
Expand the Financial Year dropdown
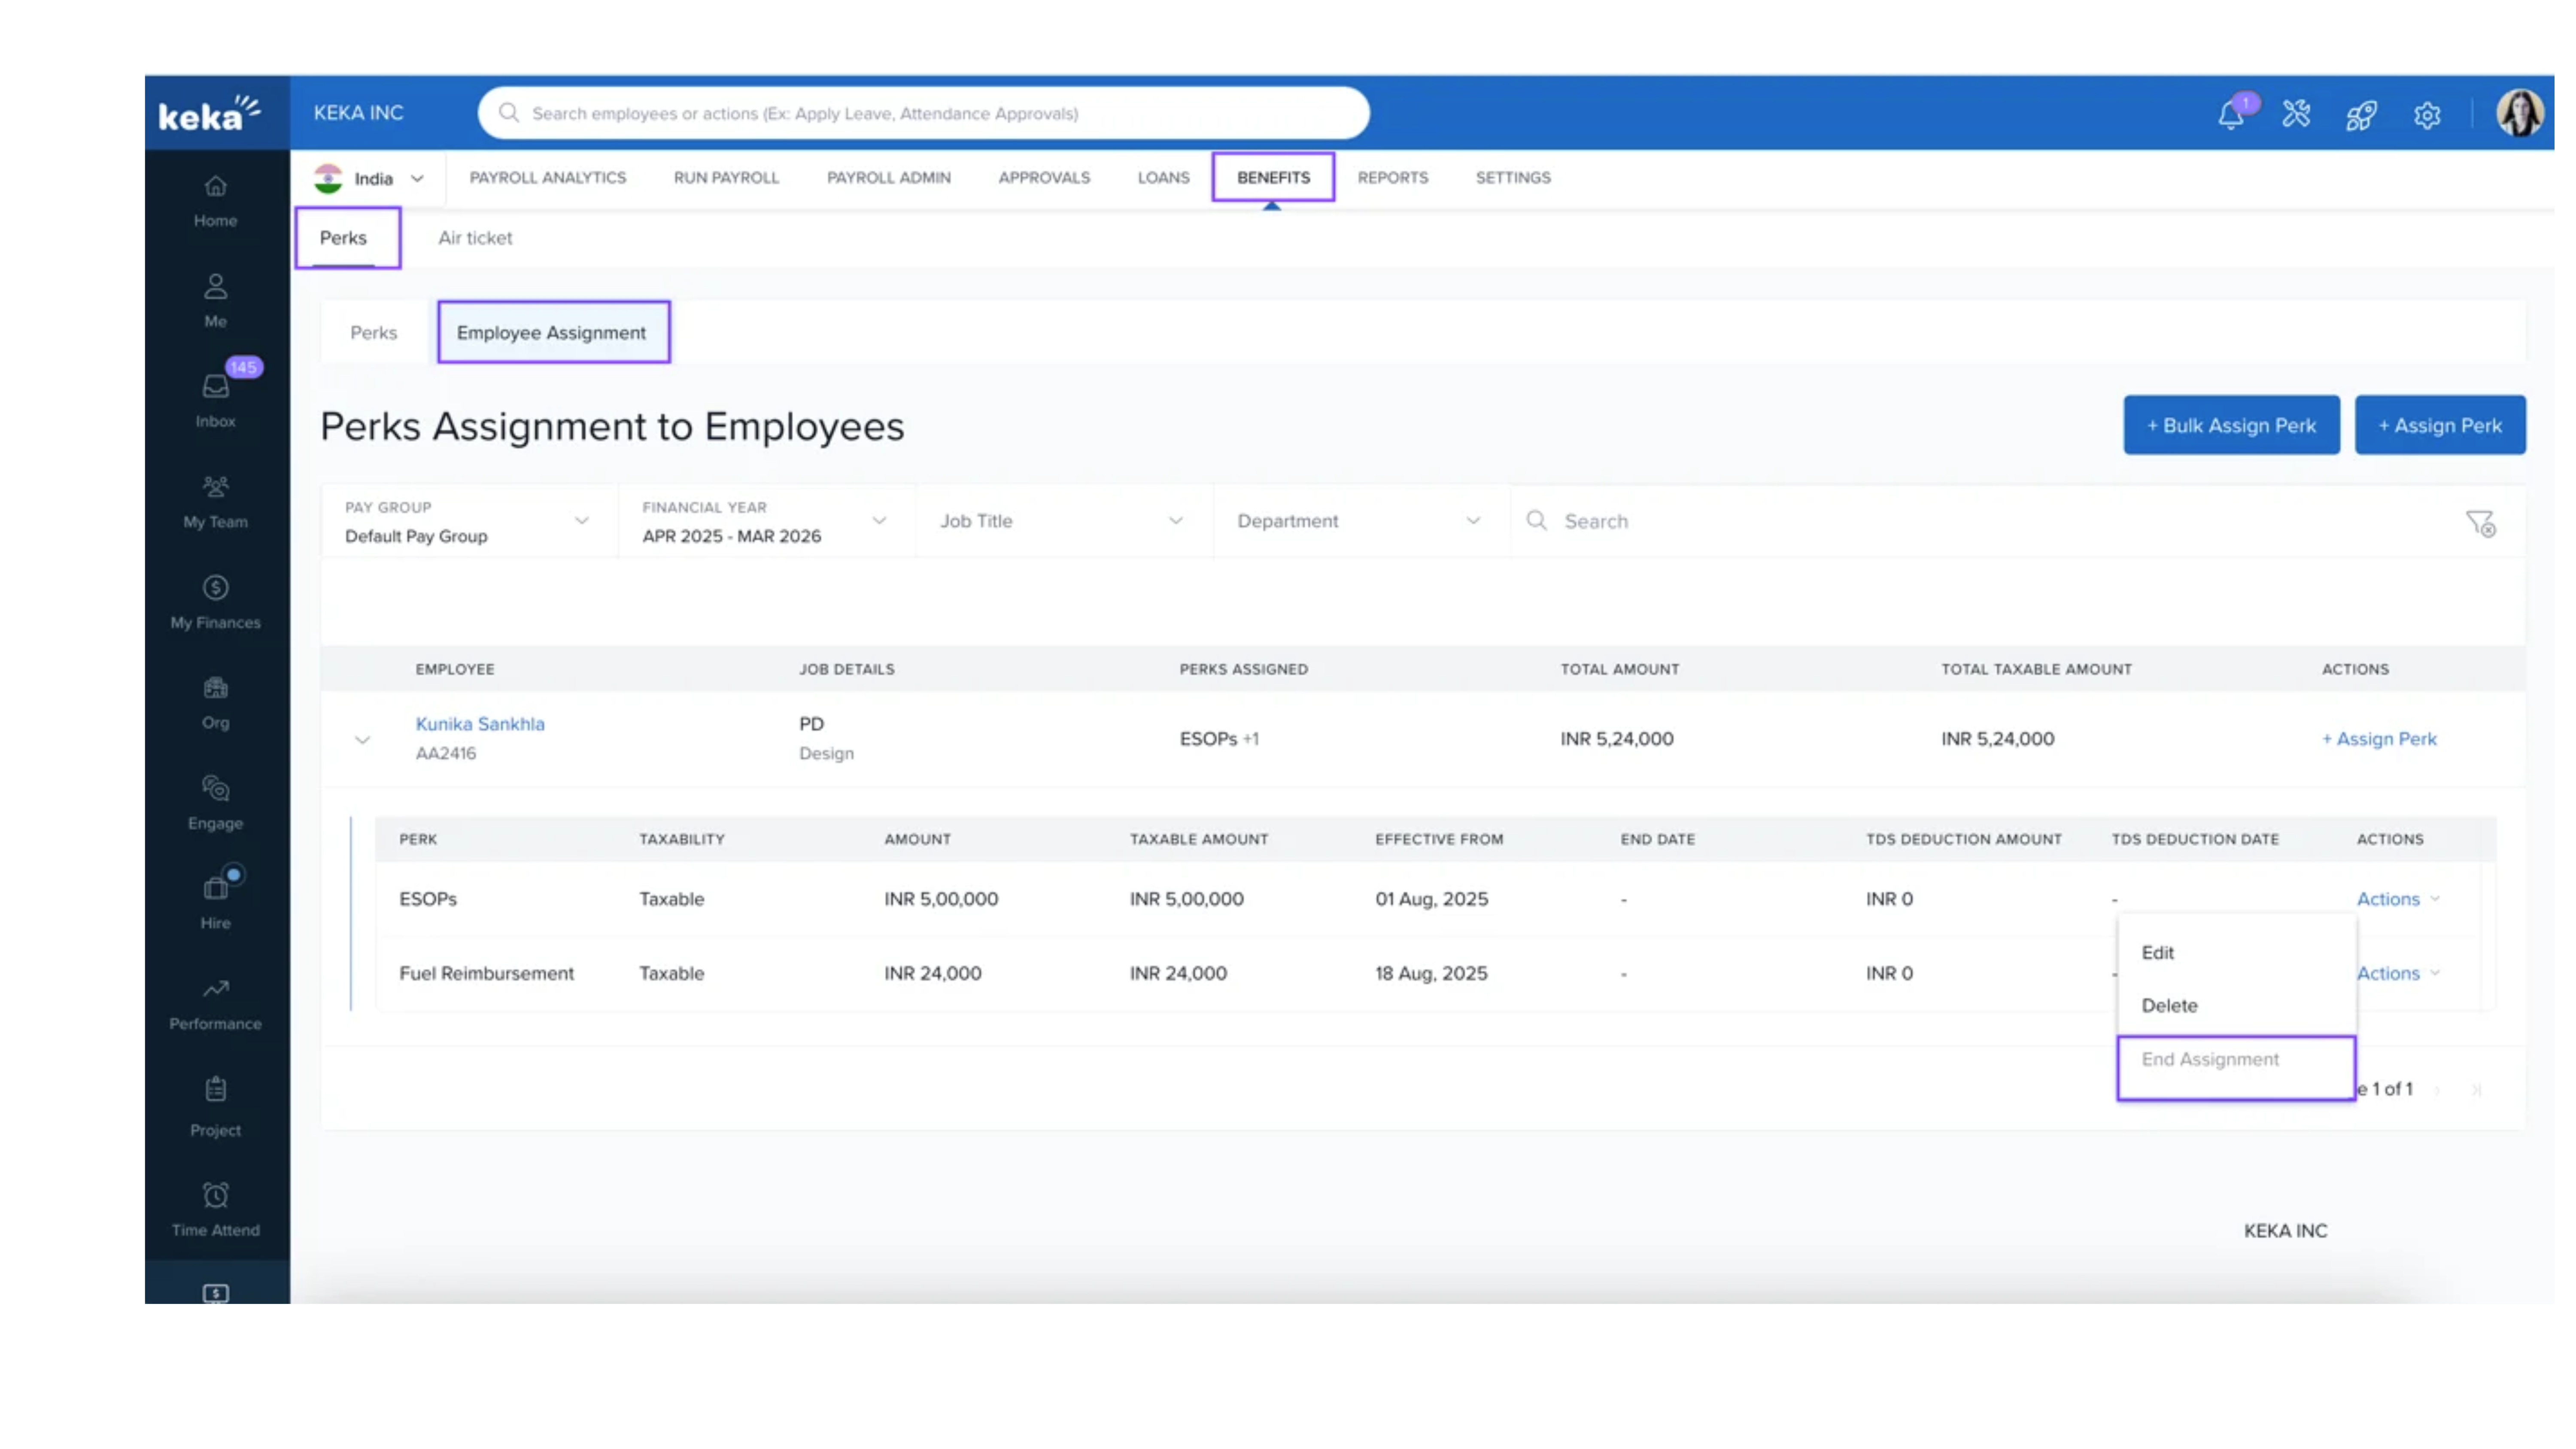pos(765,521)
